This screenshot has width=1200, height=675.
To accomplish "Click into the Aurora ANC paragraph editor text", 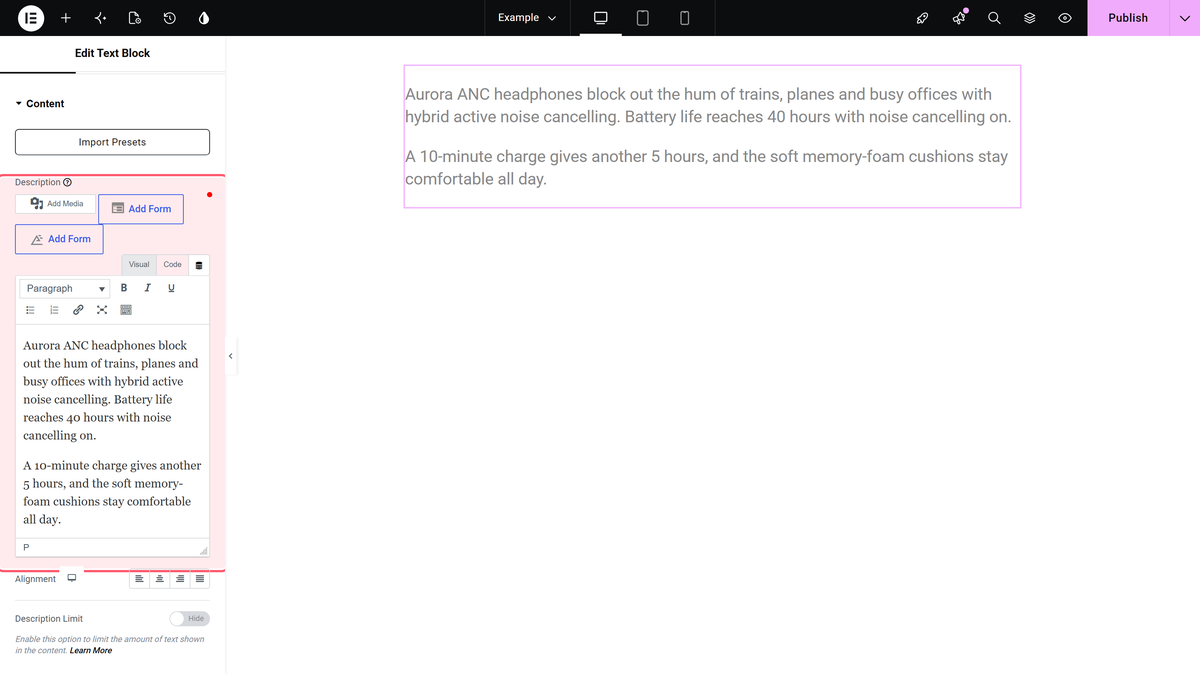I will (110, 390).
